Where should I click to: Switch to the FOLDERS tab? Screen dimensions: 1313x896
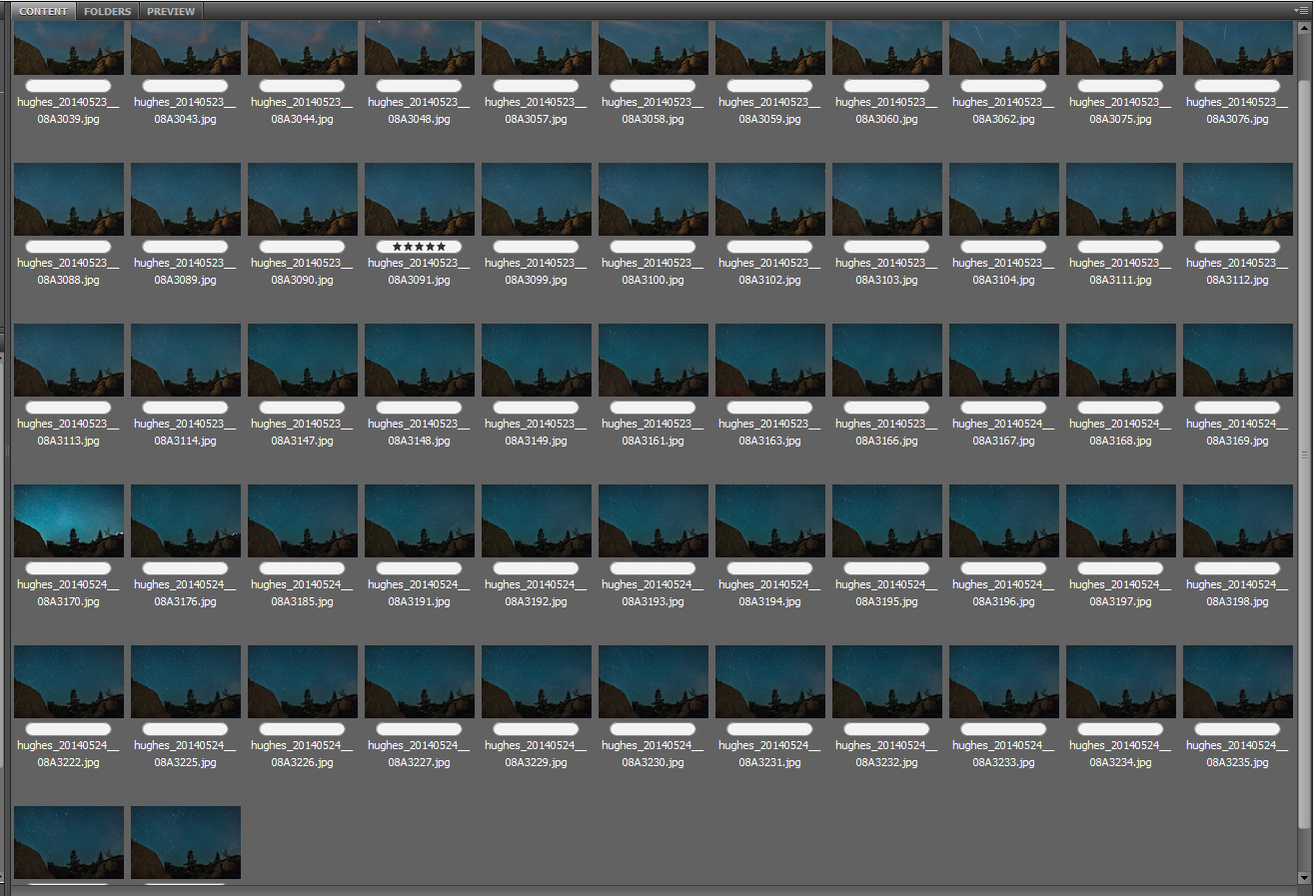tap(107, 11)
